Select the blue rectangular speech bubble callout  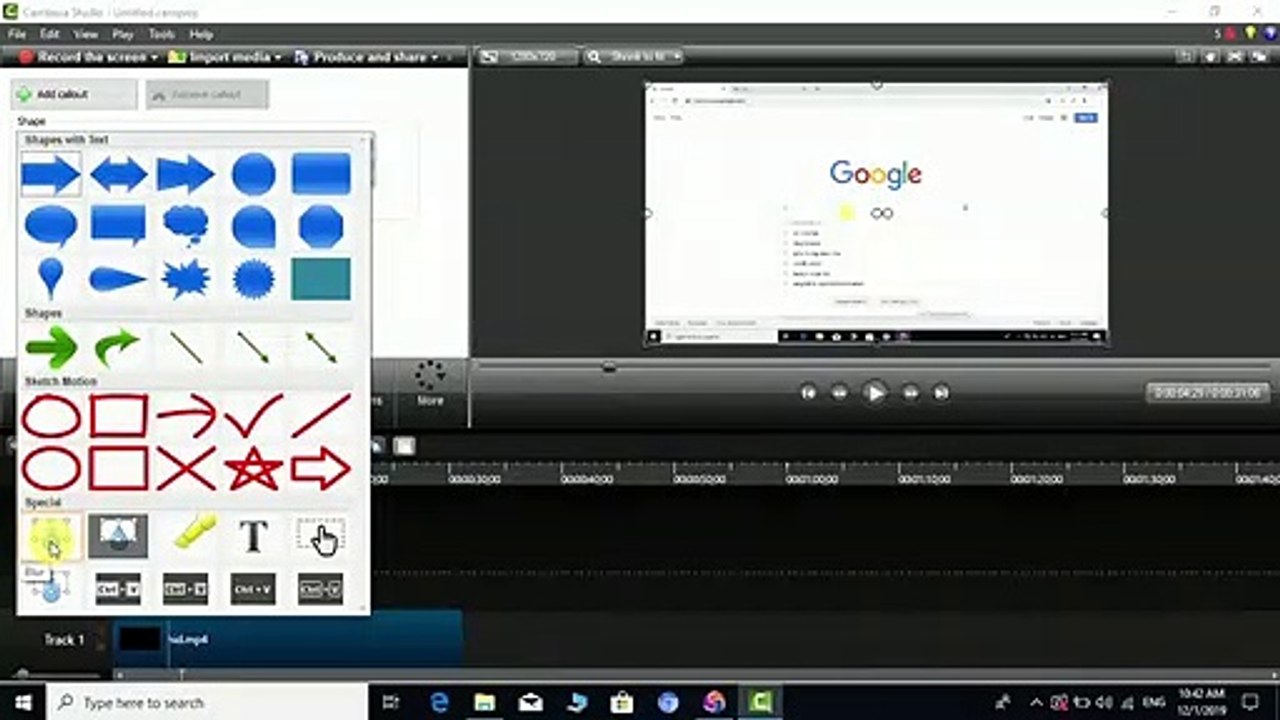coord(118,226)
